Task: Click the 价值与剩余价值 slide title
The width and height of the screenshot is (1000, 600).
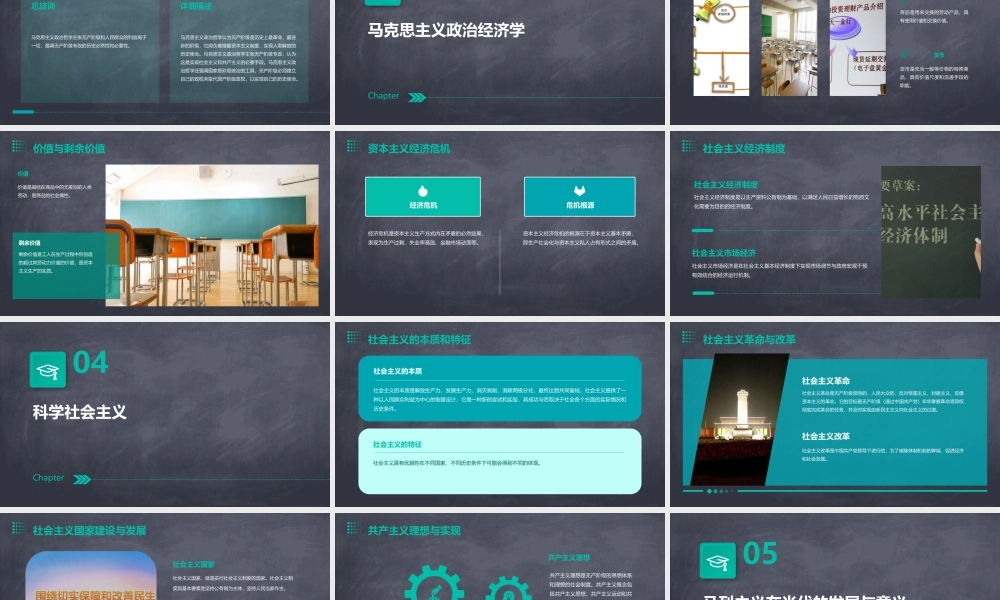Action: pyautogui.click(x=69, y=149)
